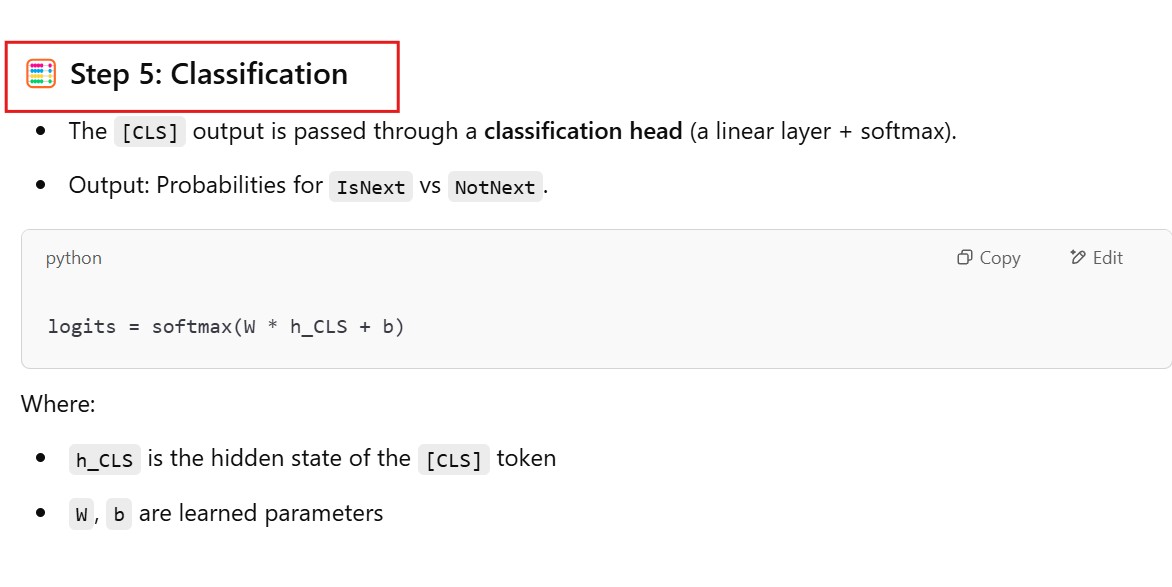The height and width of the screenshot is (587, 1172).
Task: Click the "Step 5: Classification" heading
Action: coord(209,74)
